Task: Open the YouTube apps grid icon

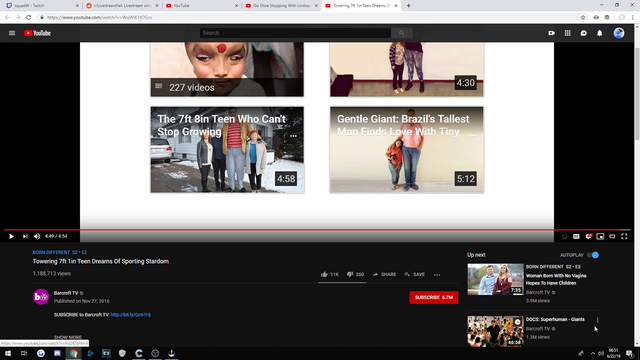Action: [x=567, y=33]
